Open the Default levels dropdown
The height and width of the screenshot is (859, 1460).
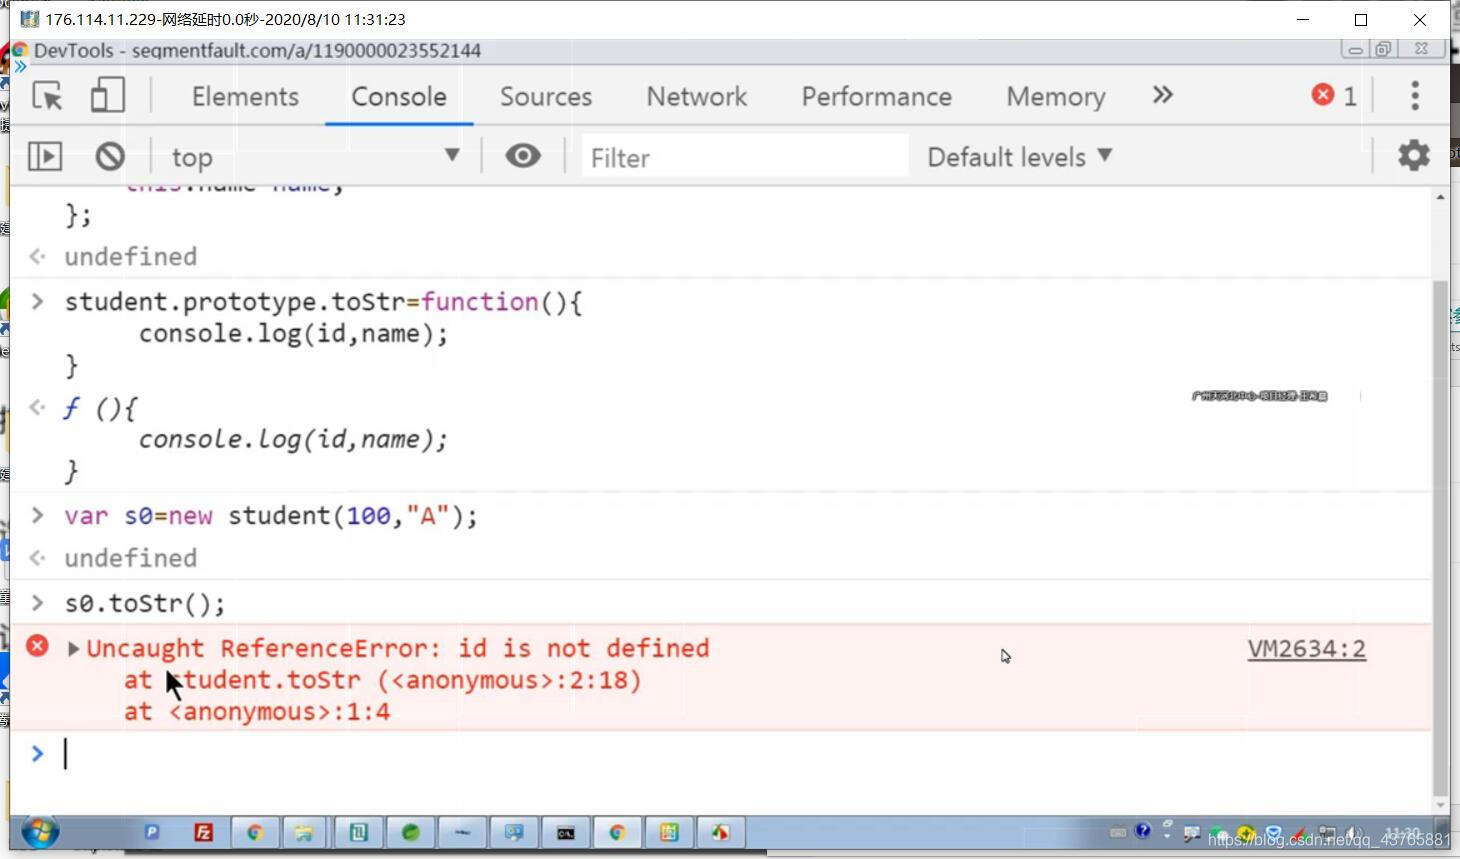pyautogui.click(x=1020, y=157)
